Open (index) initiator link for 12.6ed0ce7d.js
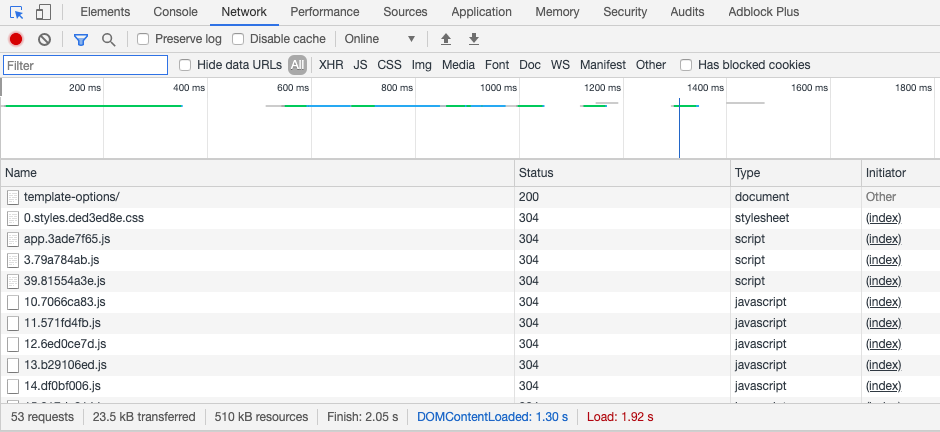 (884, 344)
